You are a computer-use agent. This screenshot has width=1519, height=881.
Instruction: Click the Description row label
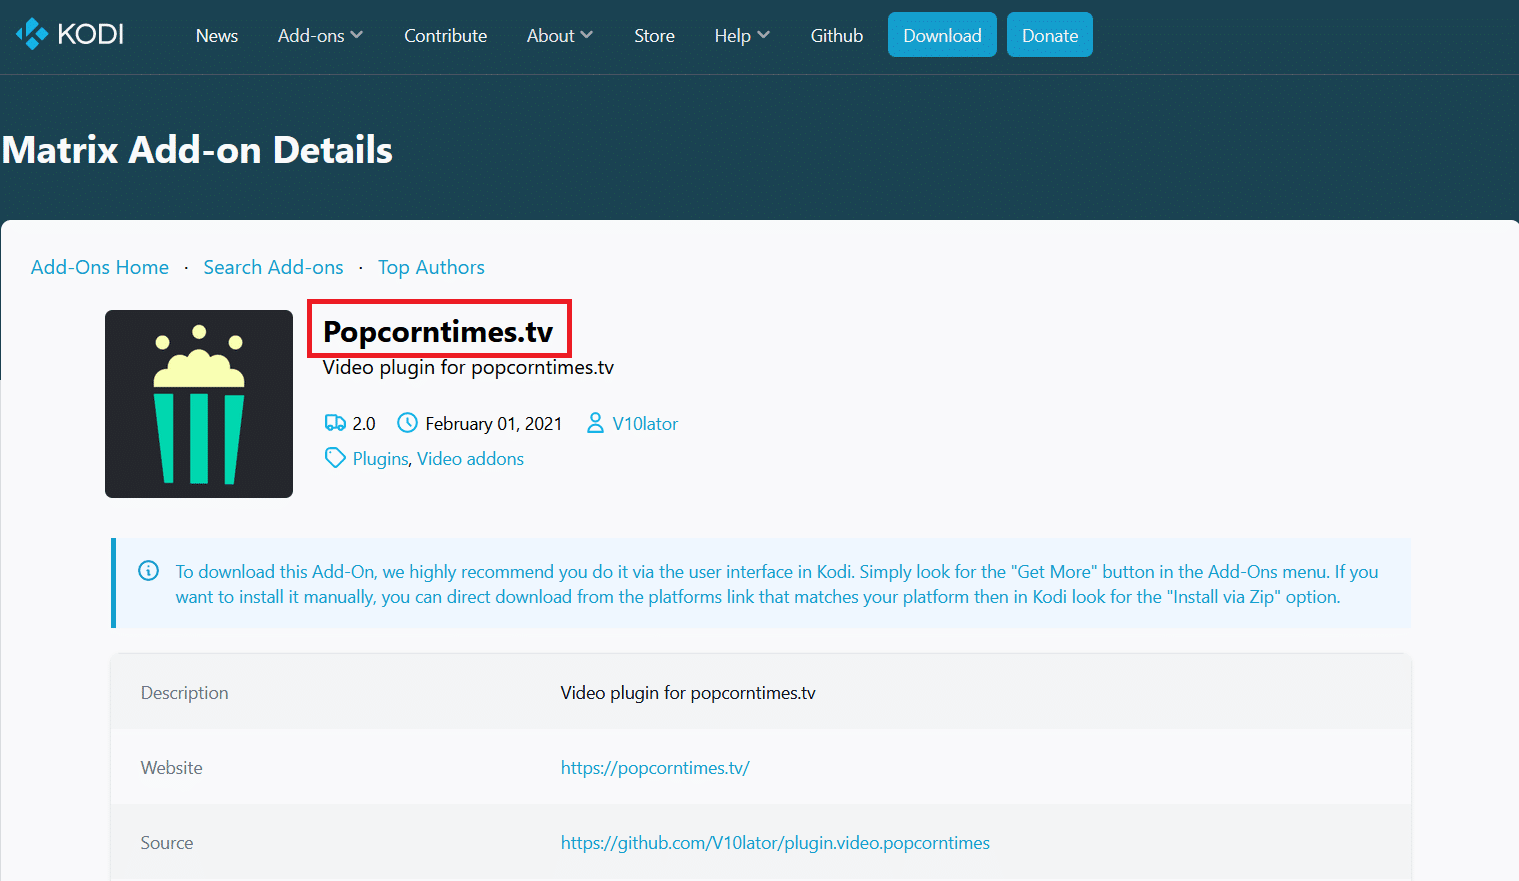pos(185,693)
